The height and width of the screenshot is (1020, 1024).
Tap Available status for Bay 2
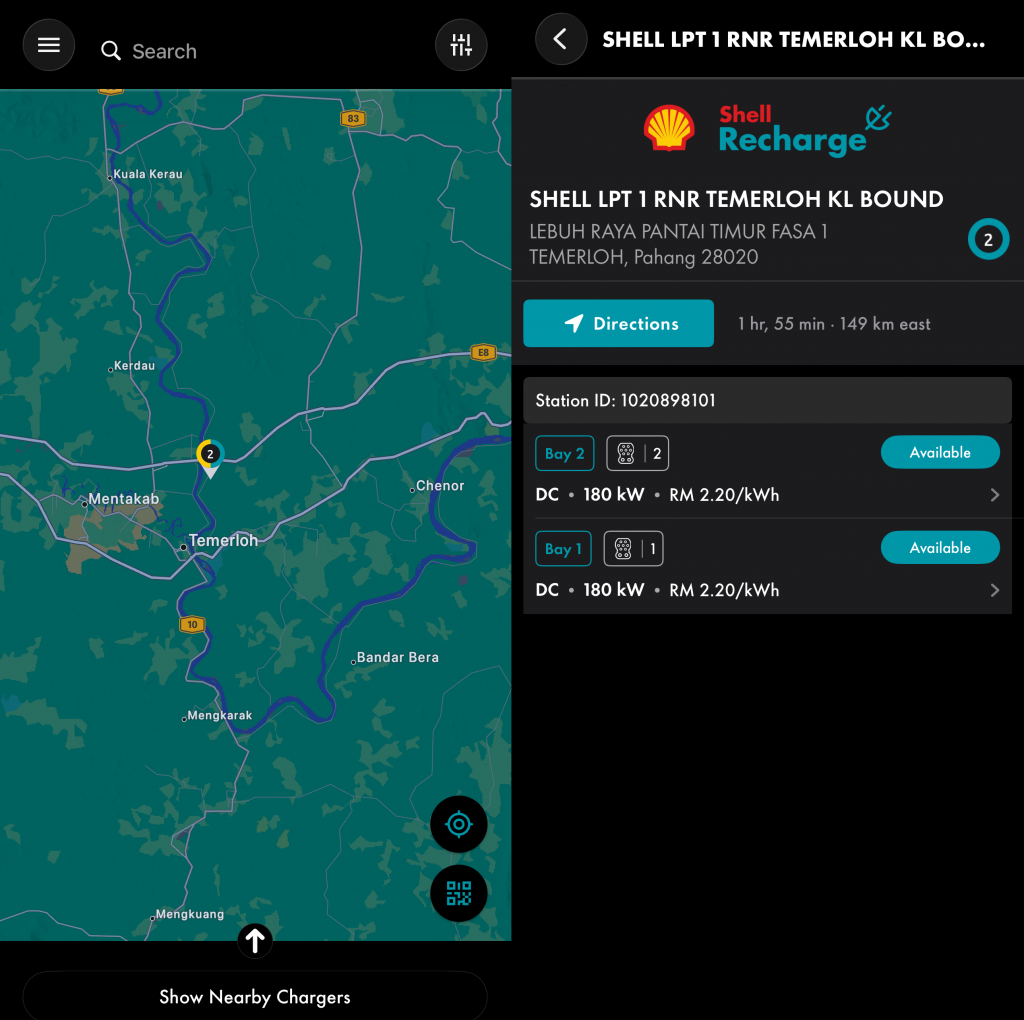[940, 452]
